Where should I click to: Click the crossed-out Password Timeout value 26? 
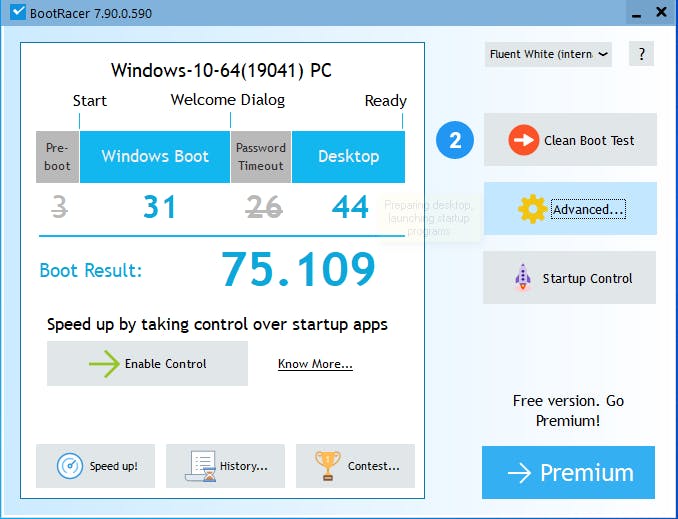[264, 207]
